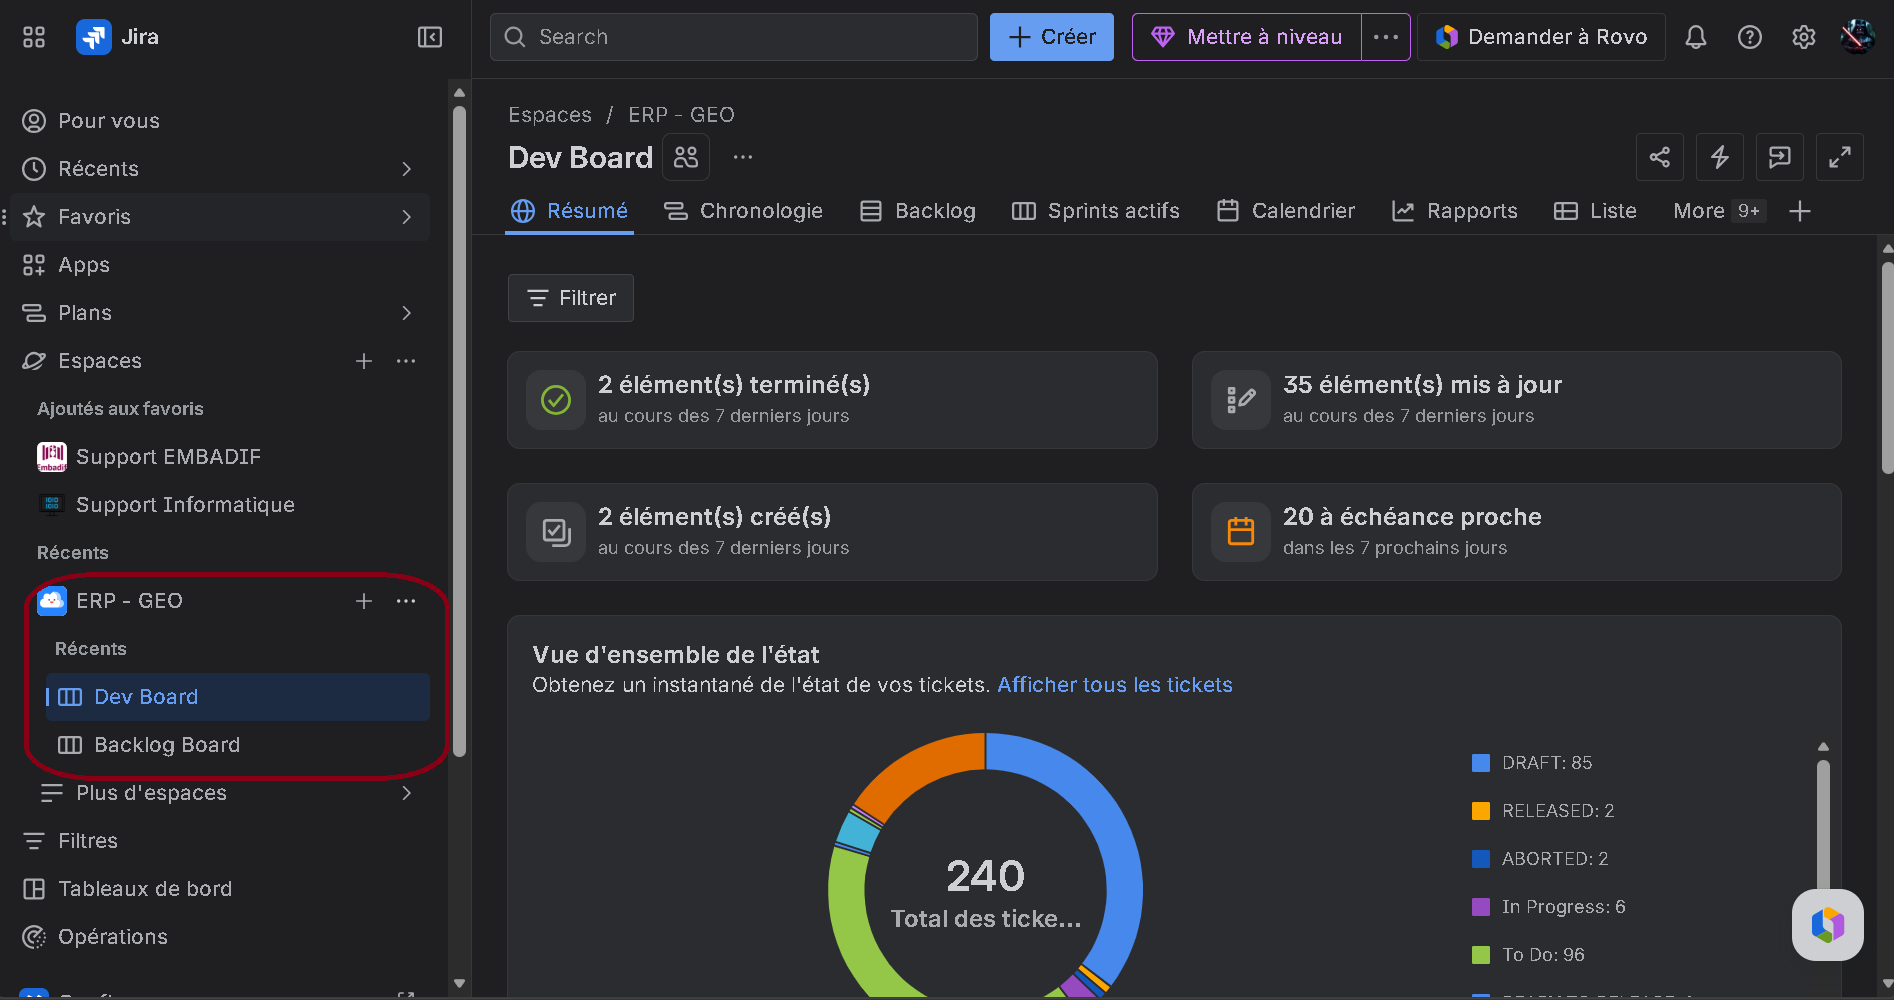
Task: Open the notifications bell
Action: [x=1696, y=37]
